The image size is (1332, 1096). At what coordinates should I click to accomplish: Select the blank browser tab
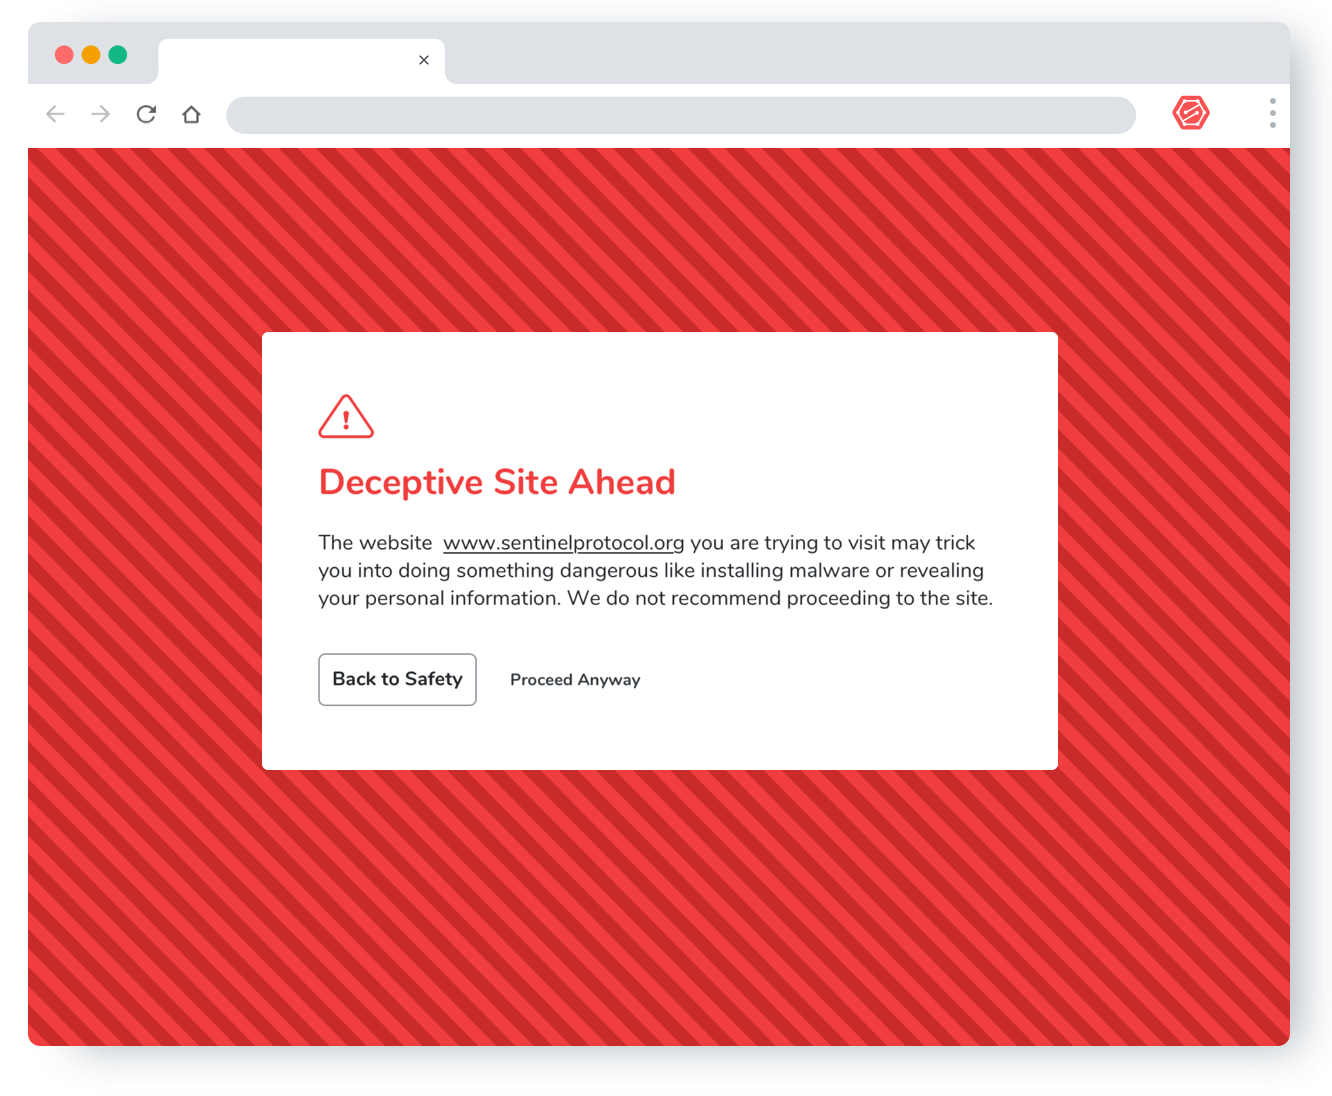(x=301, y=61)
